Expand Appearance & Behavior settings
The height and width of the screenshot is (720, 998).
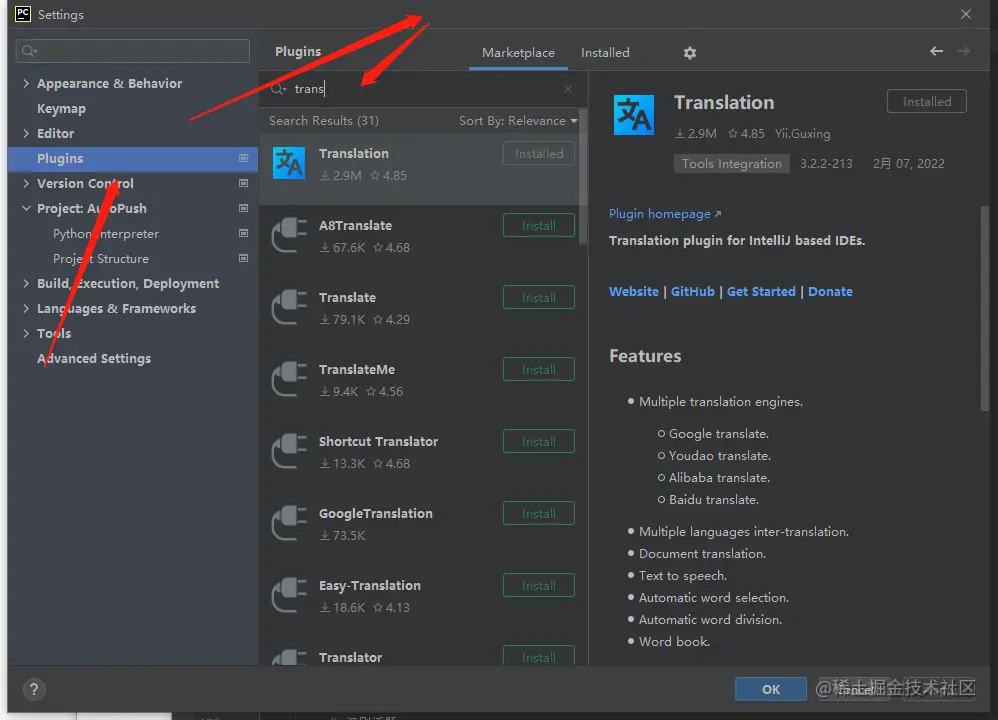(26, 83)
